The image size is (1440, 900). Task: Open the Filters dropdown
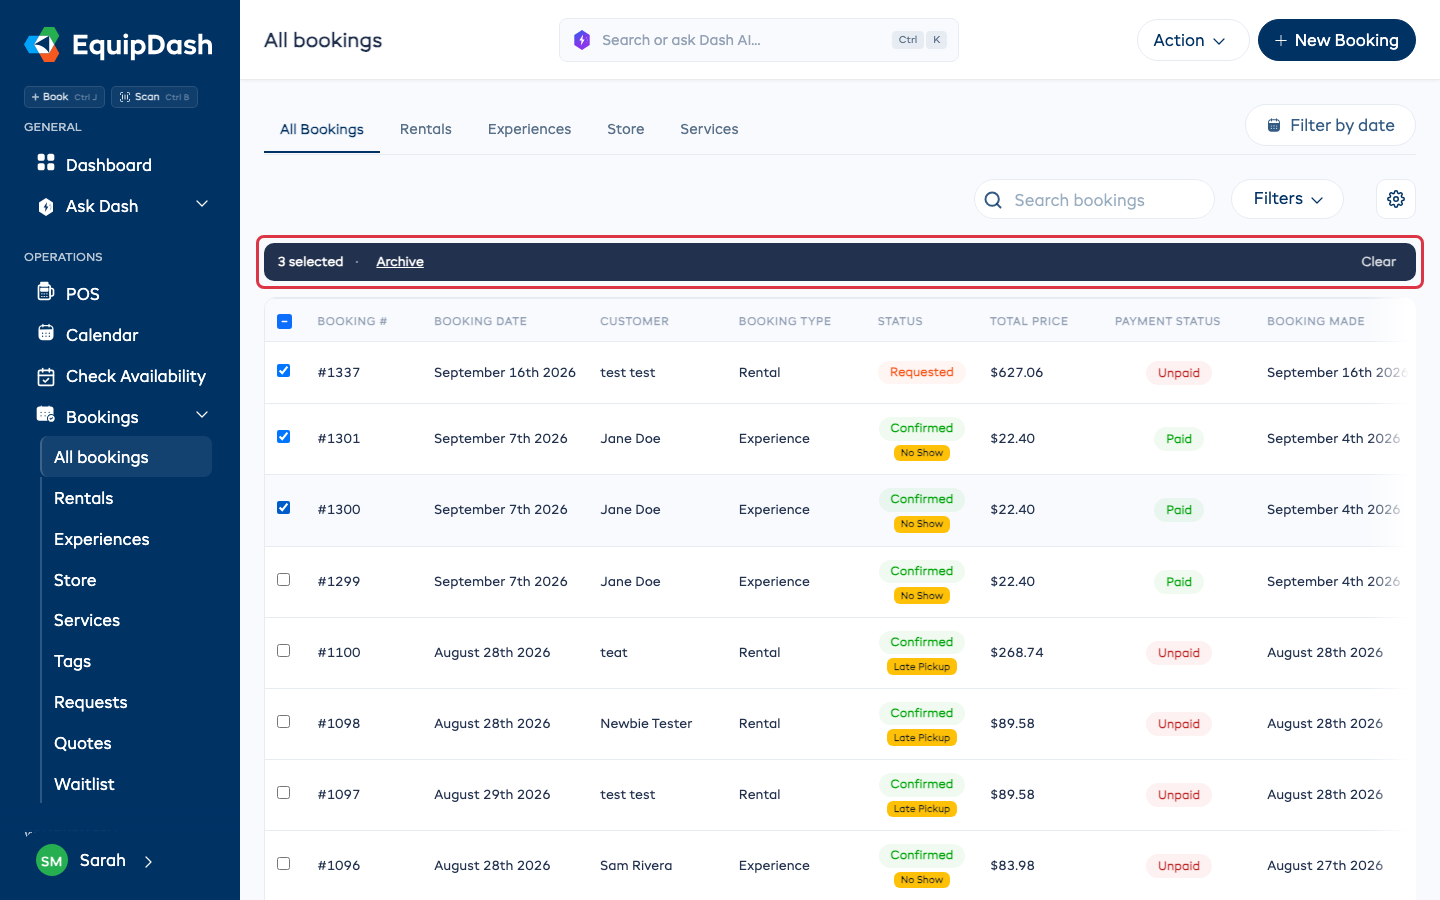[x=1287, y=199]
